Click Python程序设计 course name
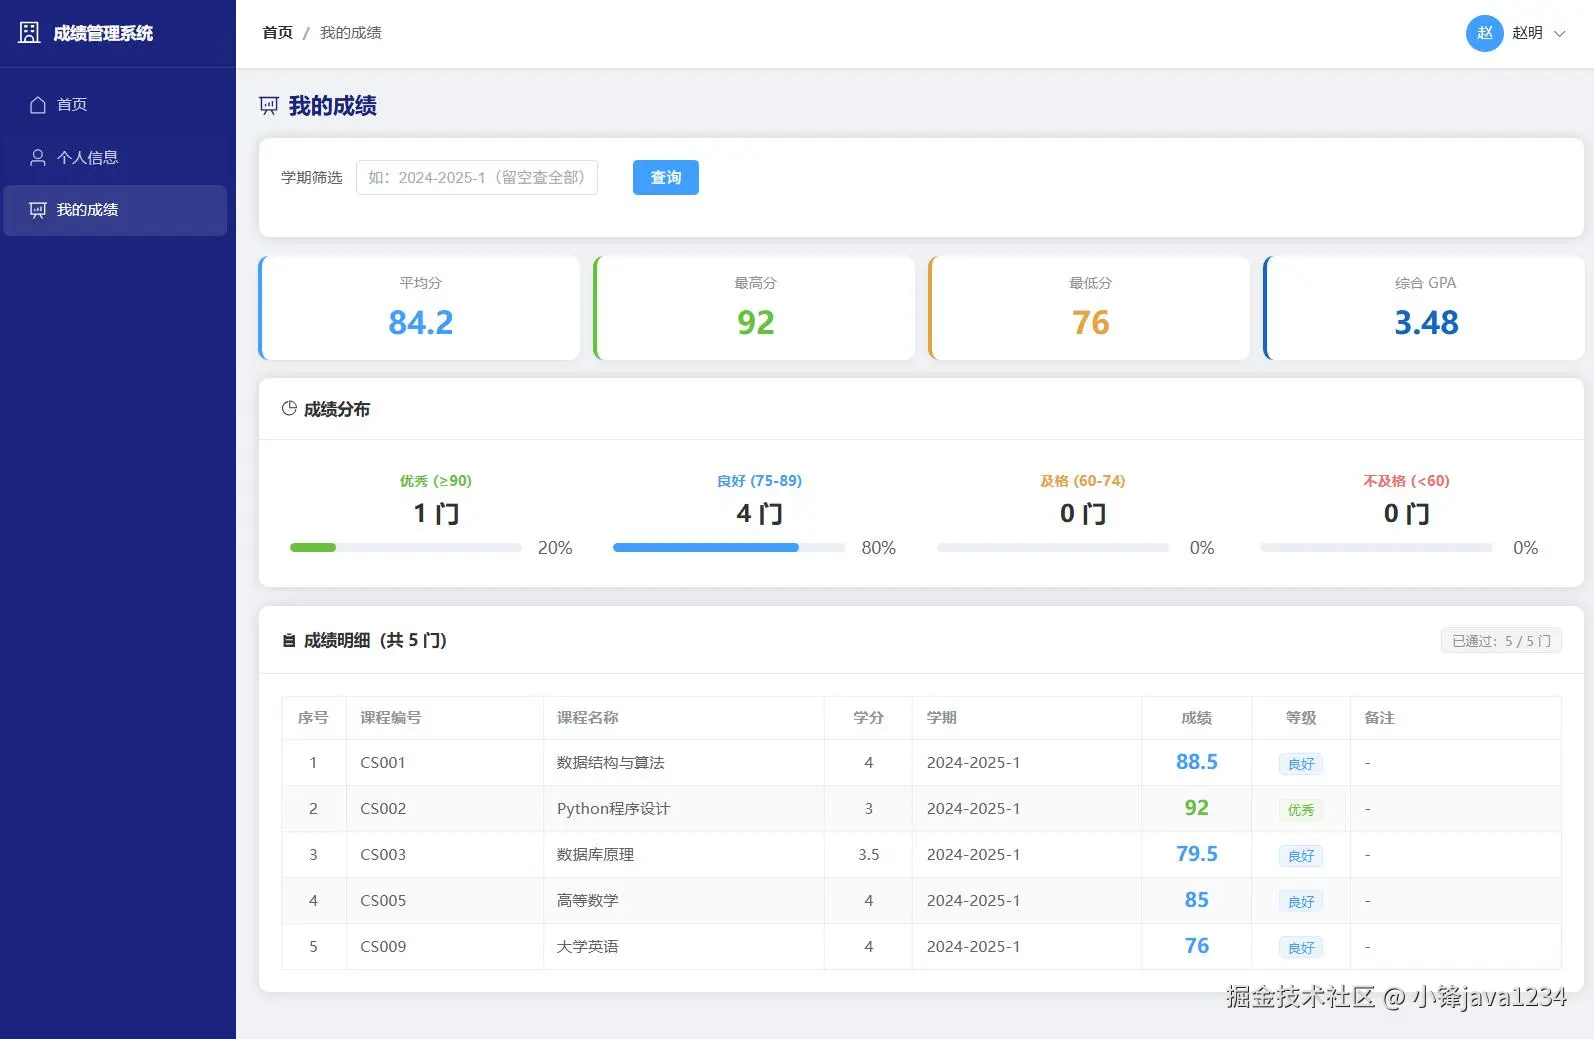 [613, 809]
